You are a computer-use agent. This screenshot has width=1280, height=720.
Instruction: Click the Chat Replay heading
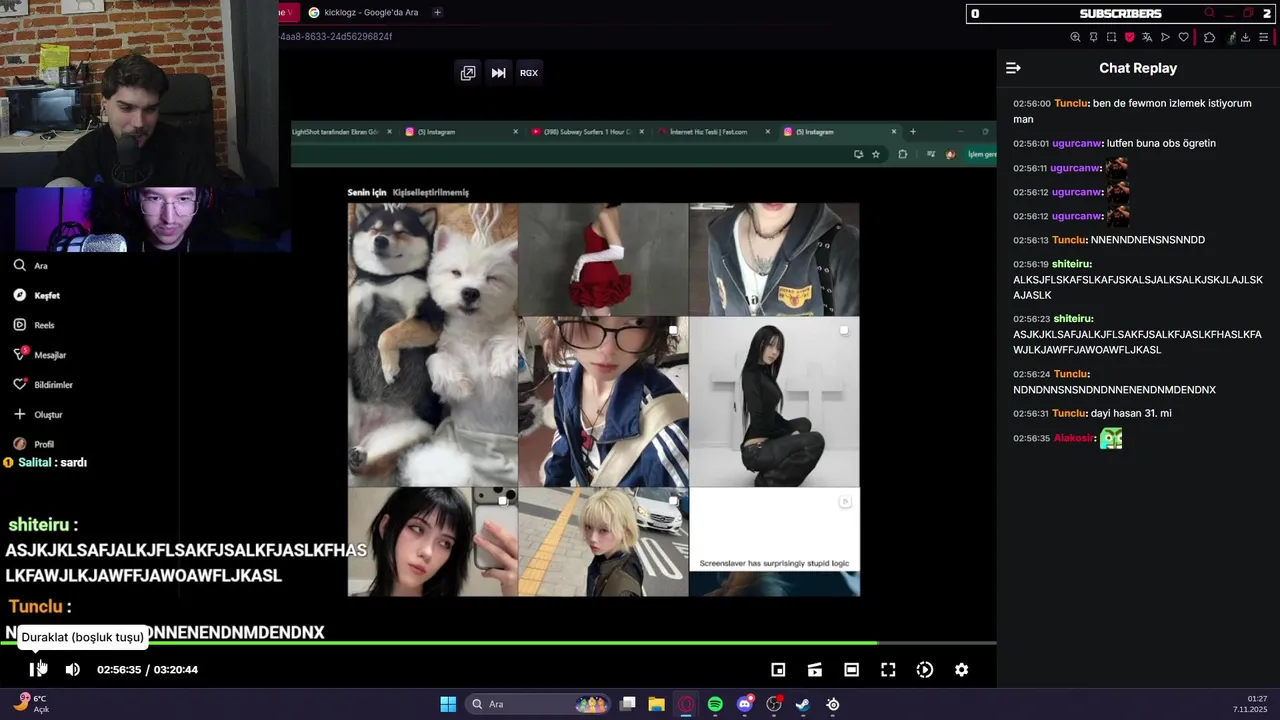[x=1138, y=68]
